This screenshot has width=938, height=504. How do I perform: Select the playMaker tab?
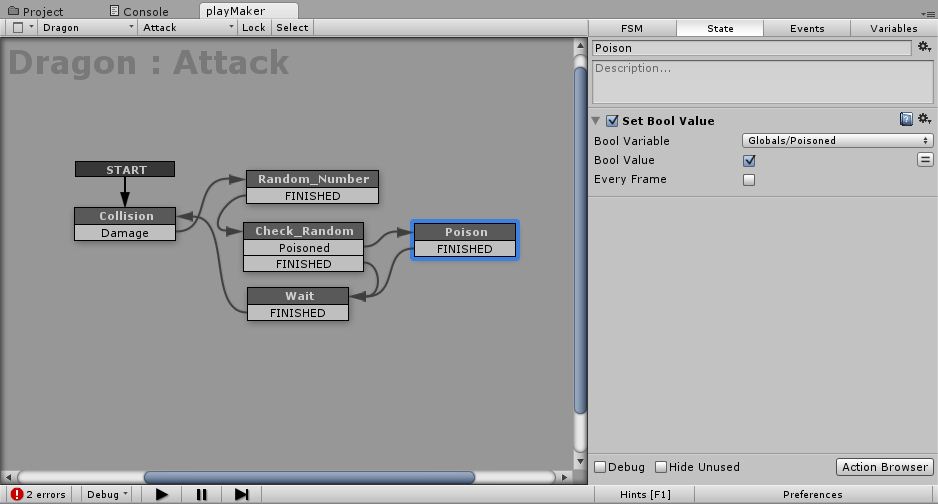pos(248,11)
